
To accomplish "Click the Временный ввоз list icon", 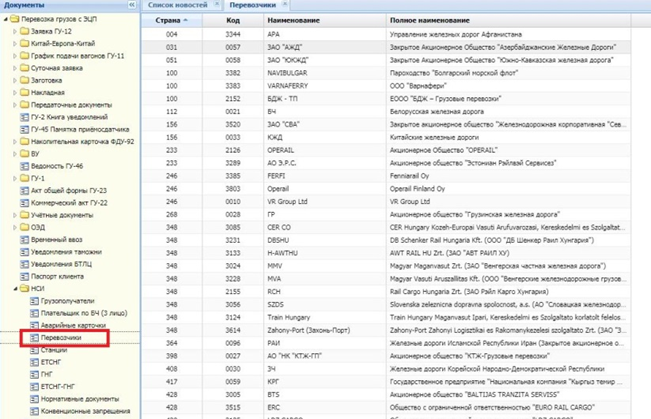I will click(x=24, y=240).
